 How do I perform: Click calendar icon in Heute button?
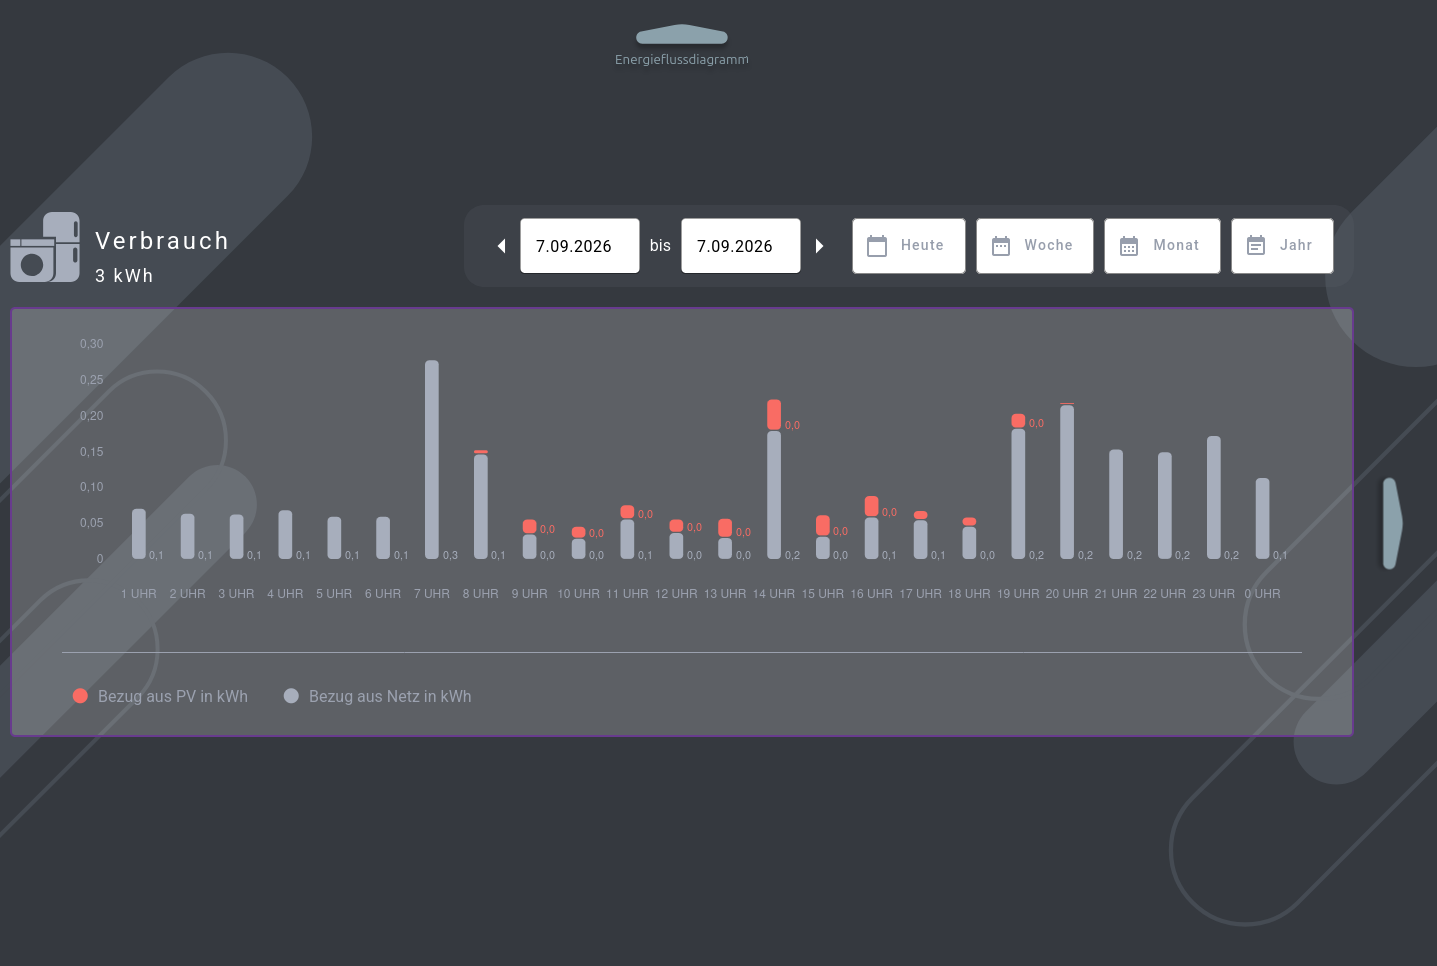pos(877,246)
